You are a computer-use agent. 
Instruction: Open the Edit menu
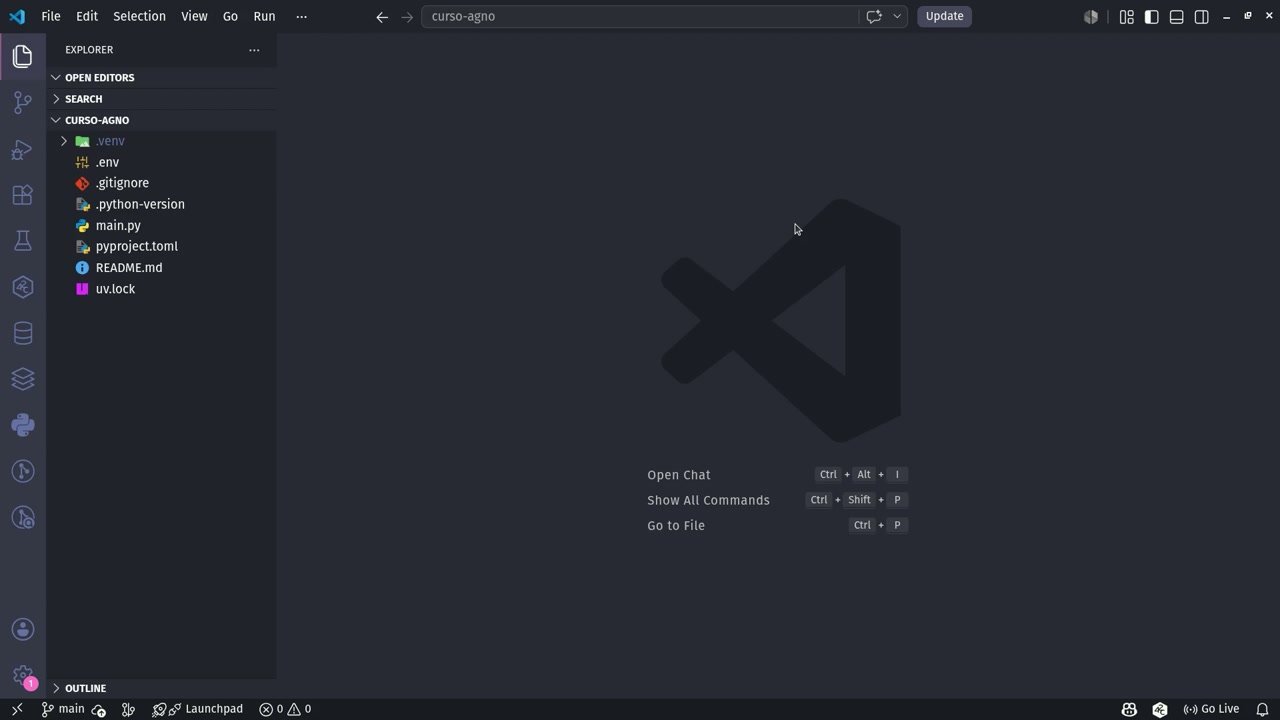[x=87, y=16]
